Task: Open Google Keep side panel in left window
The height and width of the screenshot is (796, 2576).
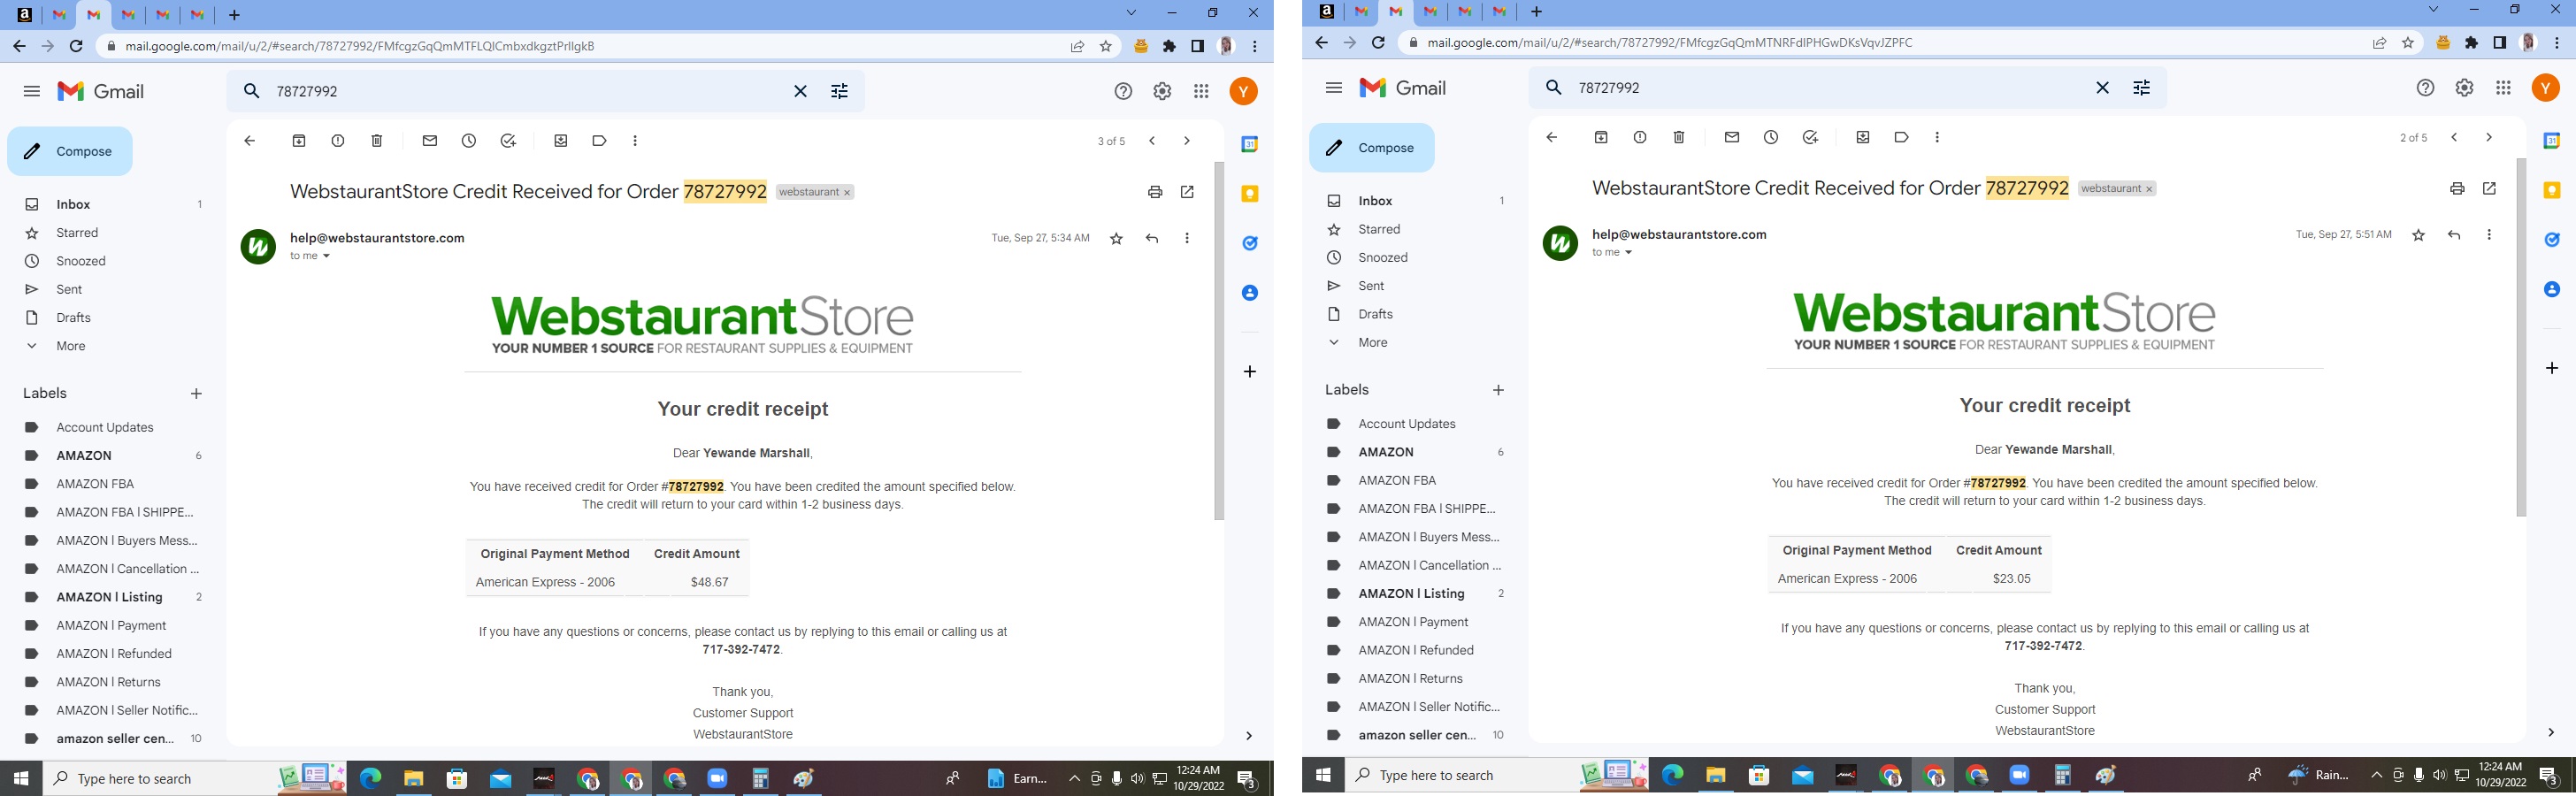Action: coord(1249,194)
